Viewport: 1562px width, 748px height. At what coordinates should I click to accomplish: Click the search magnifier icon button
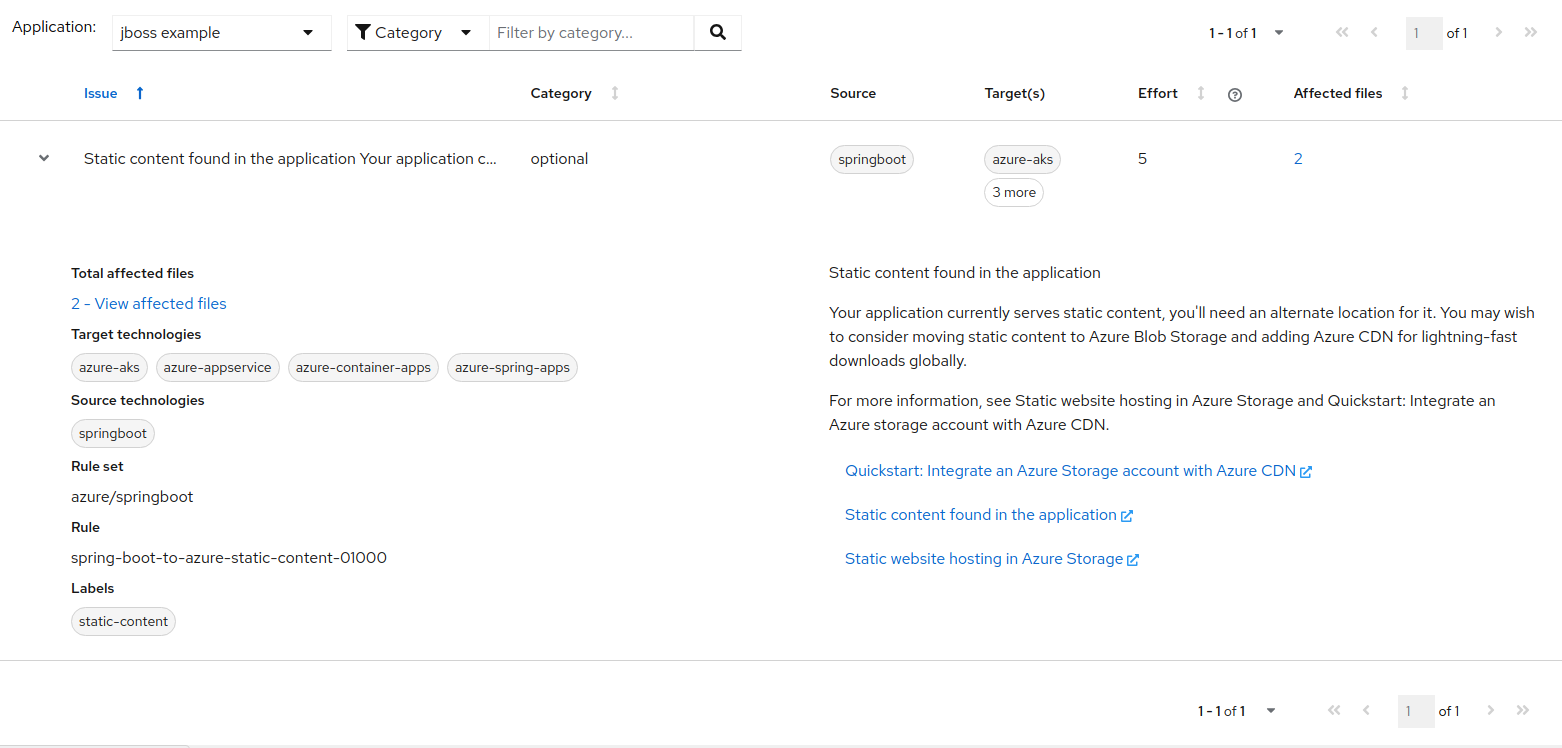coord(717,32)
